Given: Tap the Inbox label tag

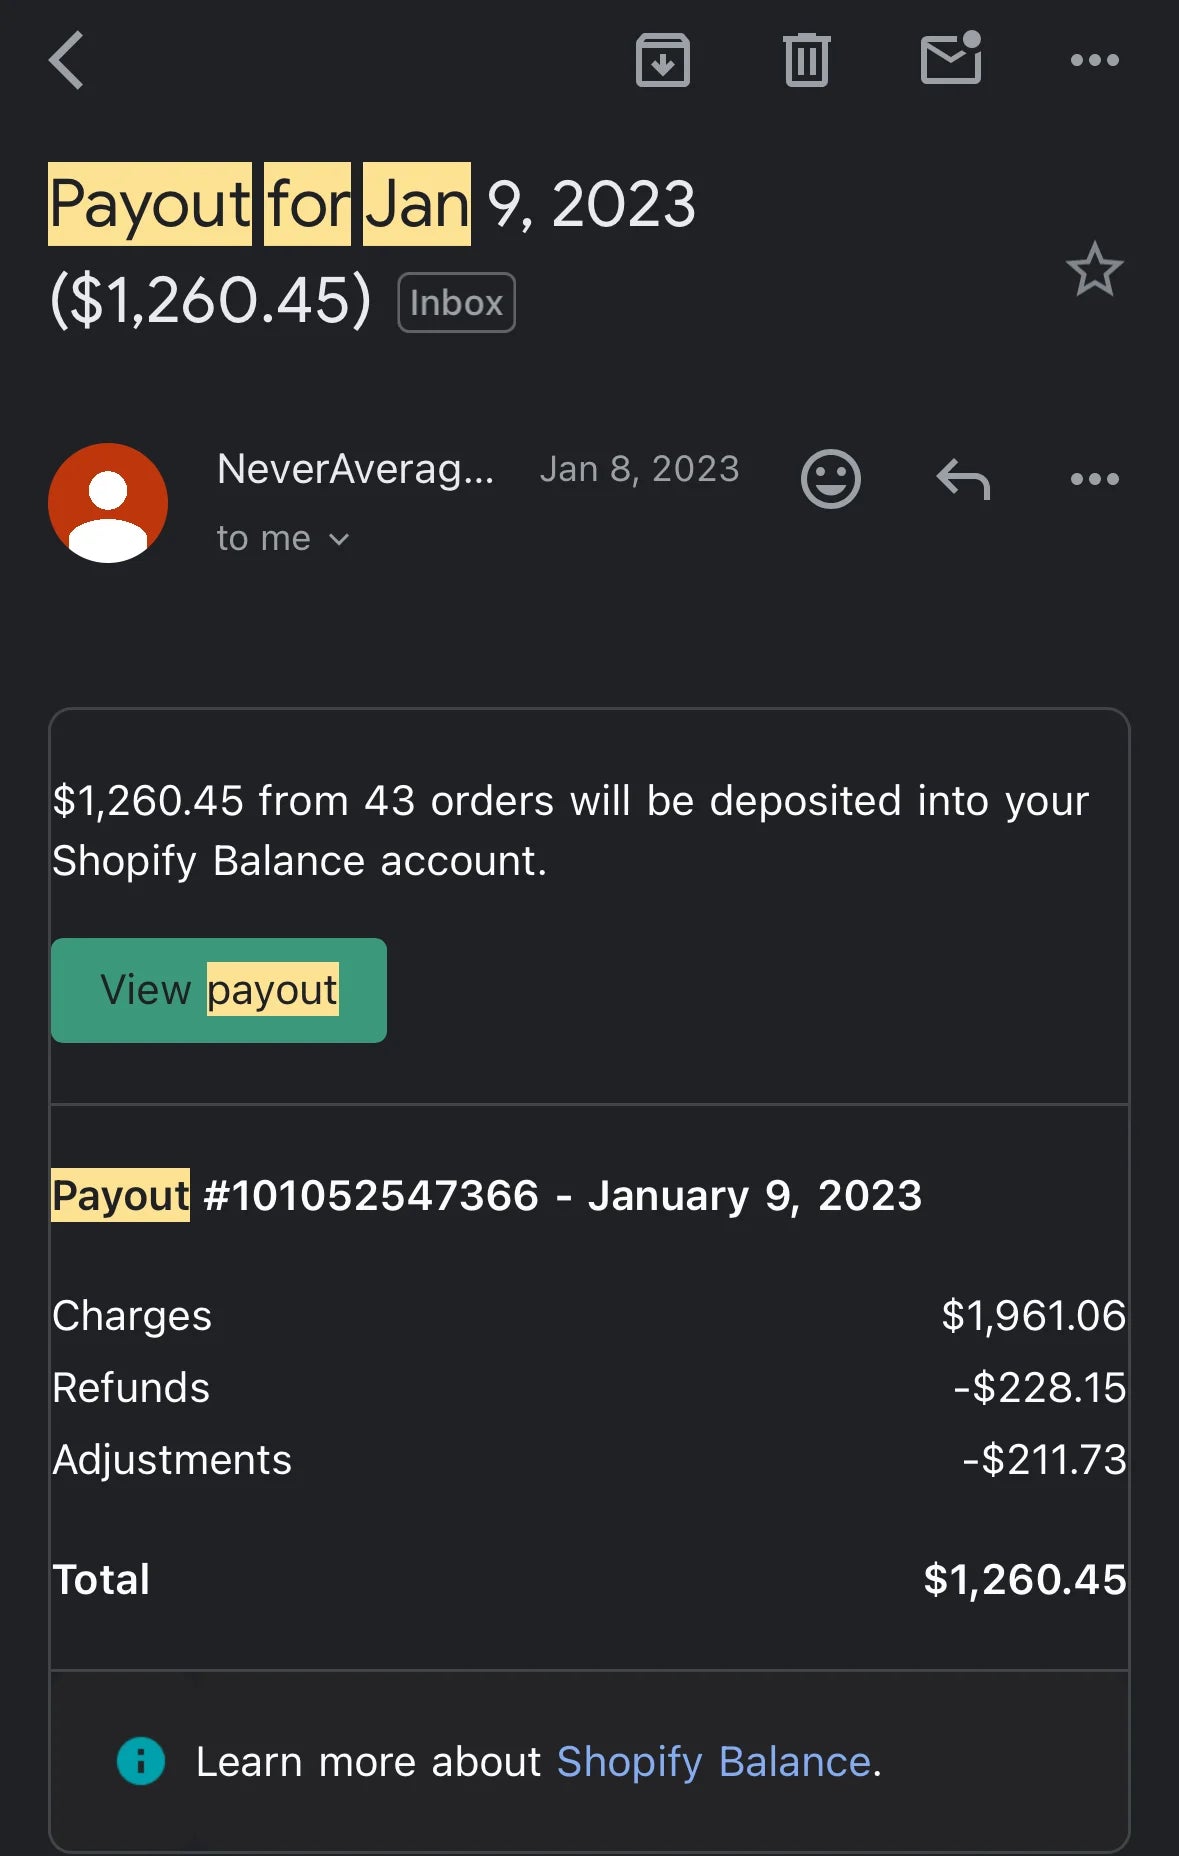Looking at the screenshot, I should click(456, 302).
